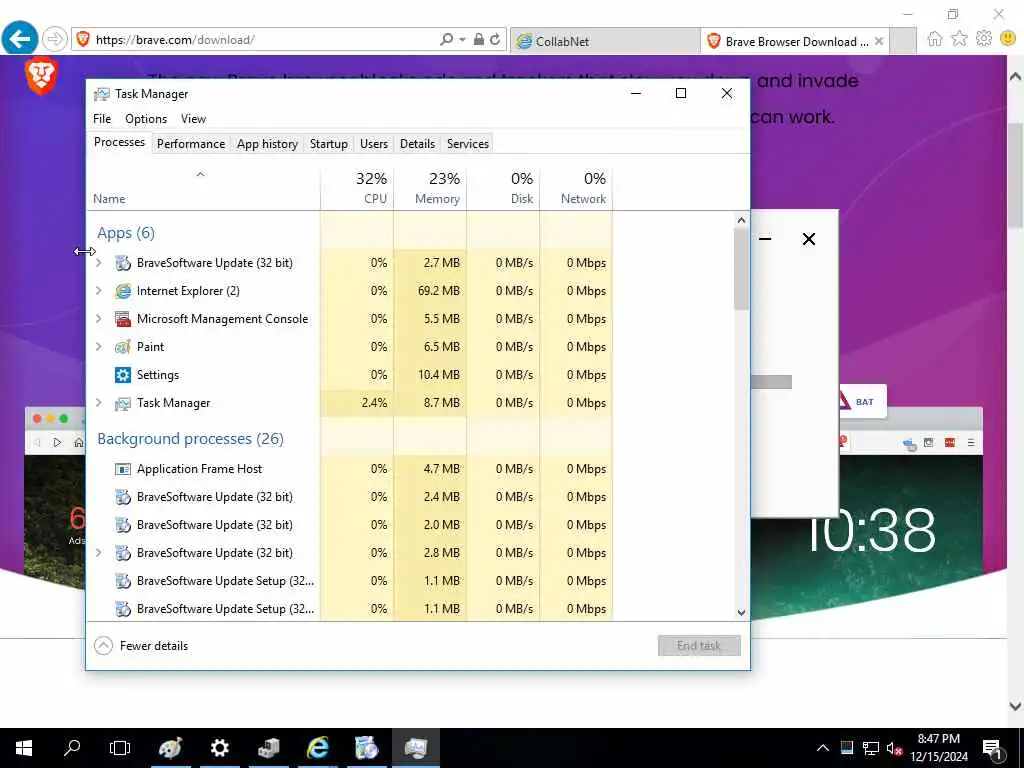Expand the Task Manager process row
The image size is (1024, 768).
[99, 403]
